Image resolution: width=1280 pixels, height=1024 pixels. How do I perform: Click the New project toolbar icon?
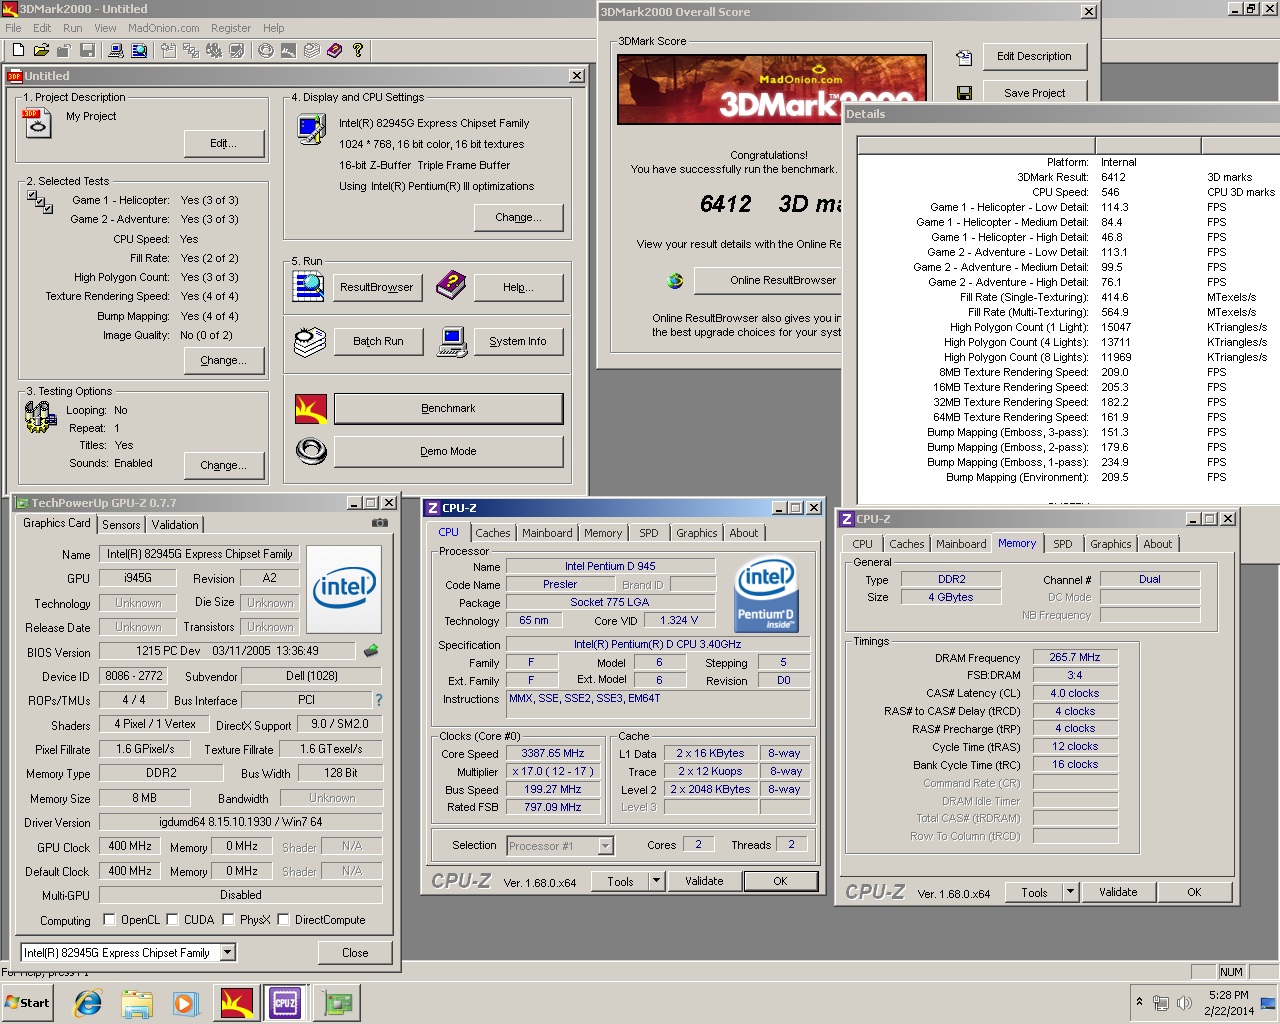coord(18,50)
